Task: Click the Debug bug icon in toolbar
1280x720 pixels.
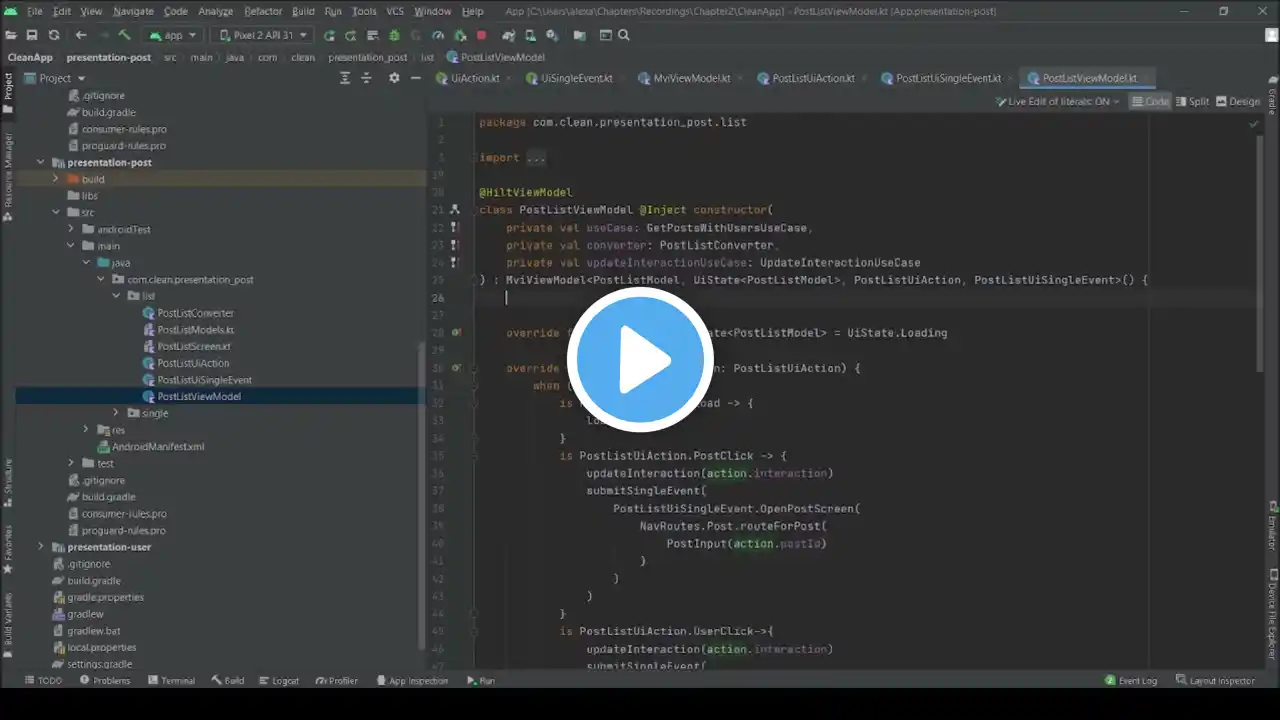Action: pyautogui.click(x=394, y=35)
